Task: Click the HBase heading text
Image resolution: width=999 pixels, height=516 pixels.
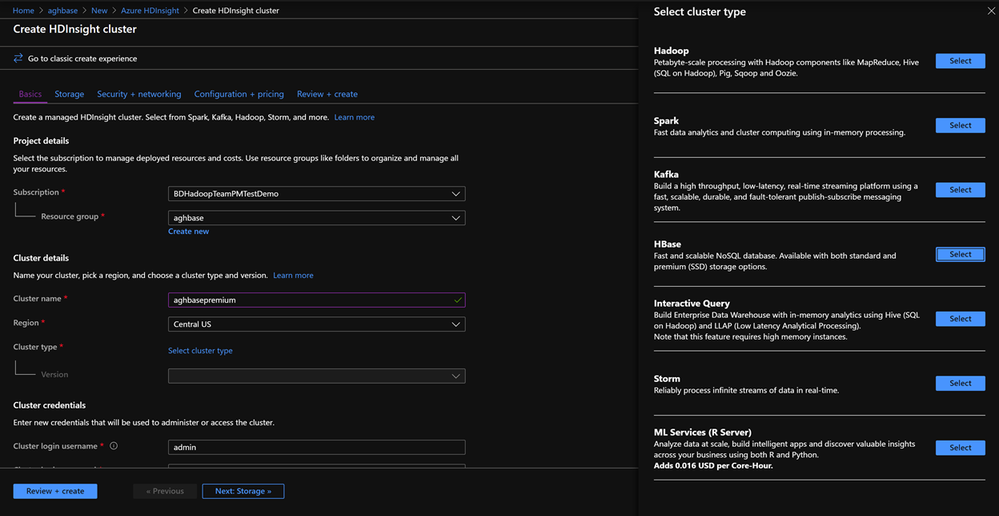Action: 668,245
